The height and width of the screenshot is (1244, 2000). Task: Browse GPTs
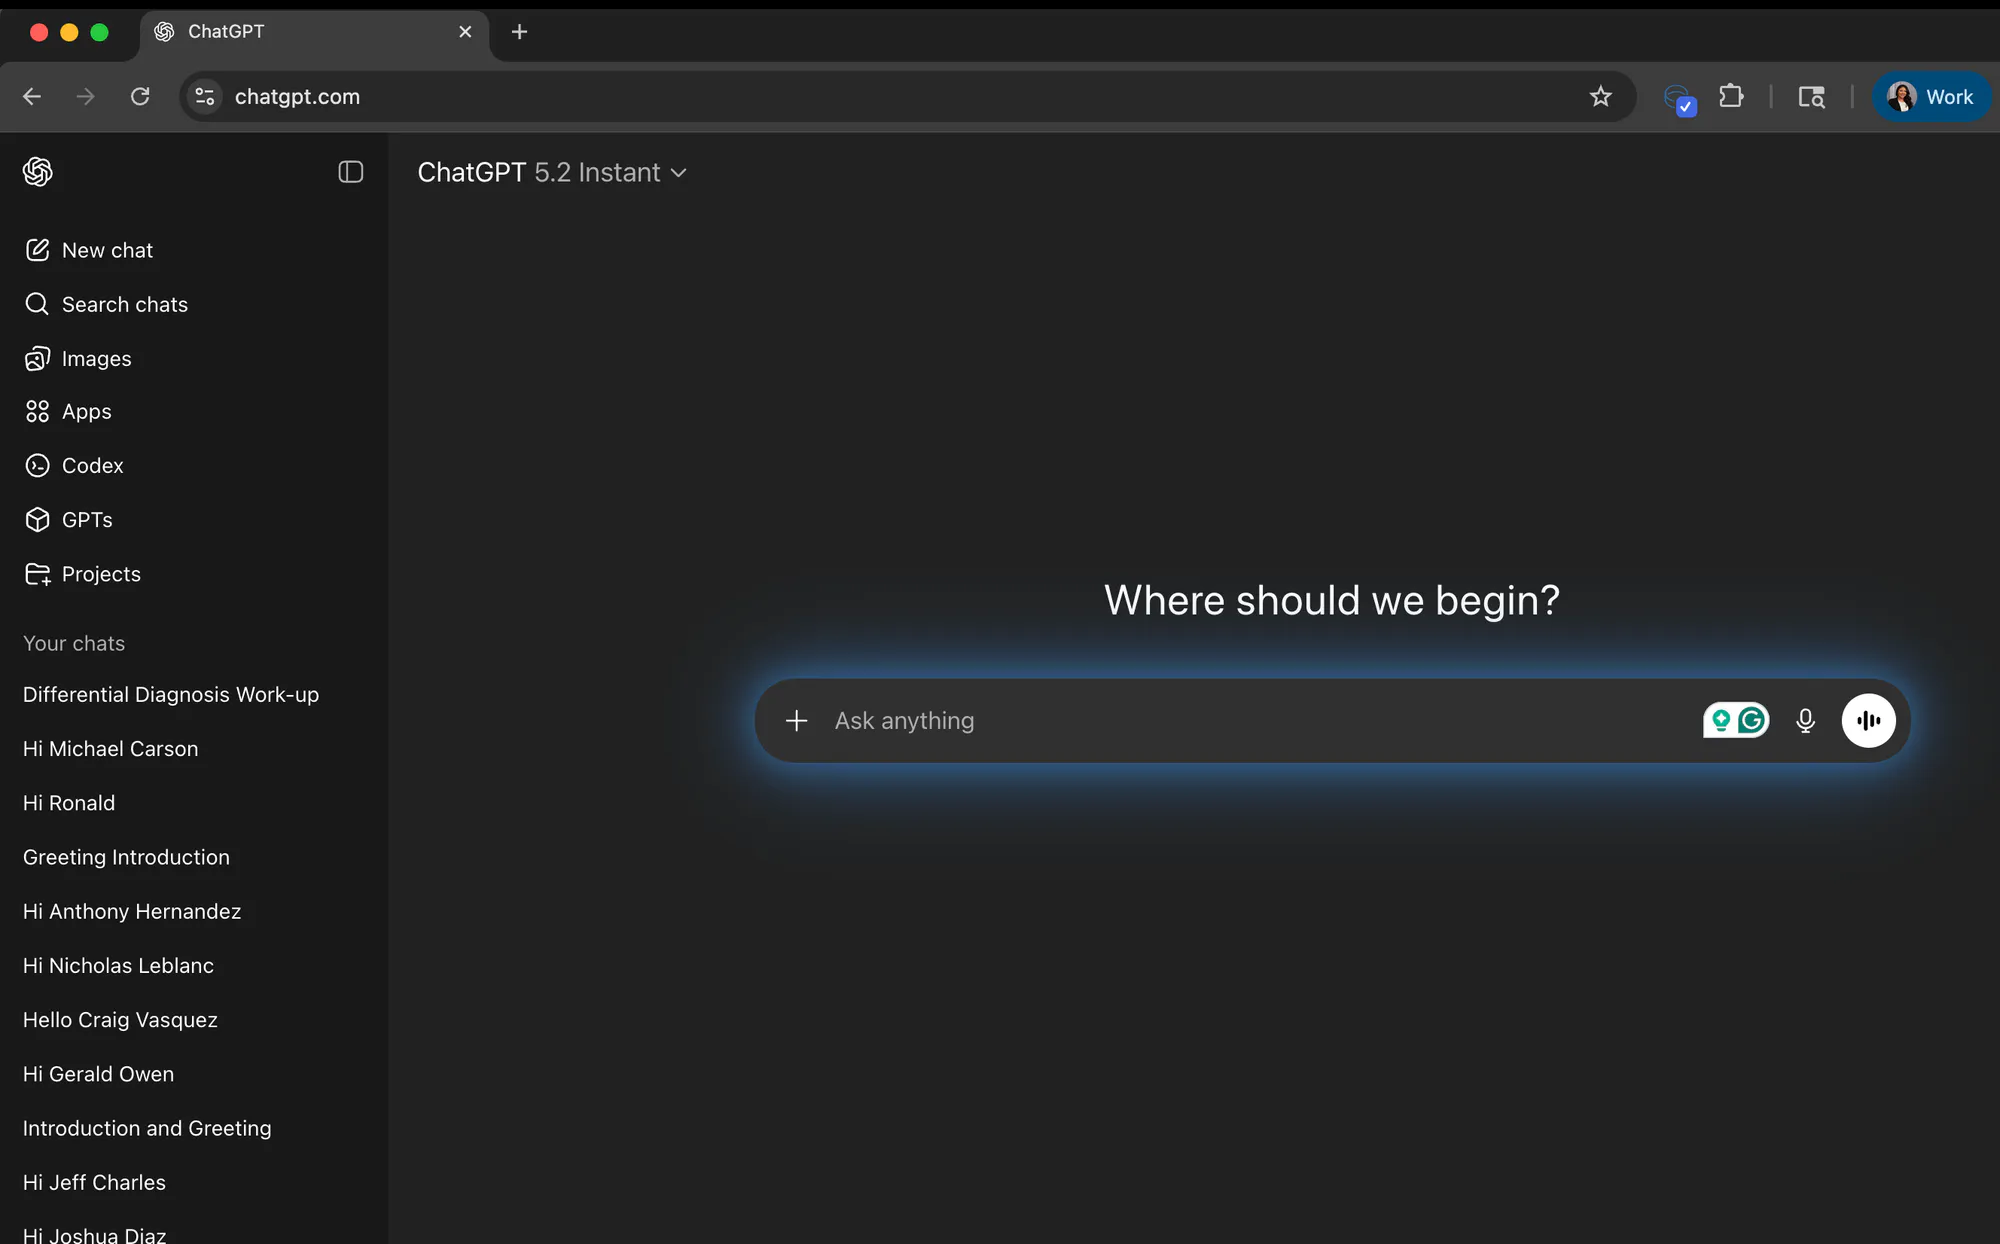click(86, 519)
